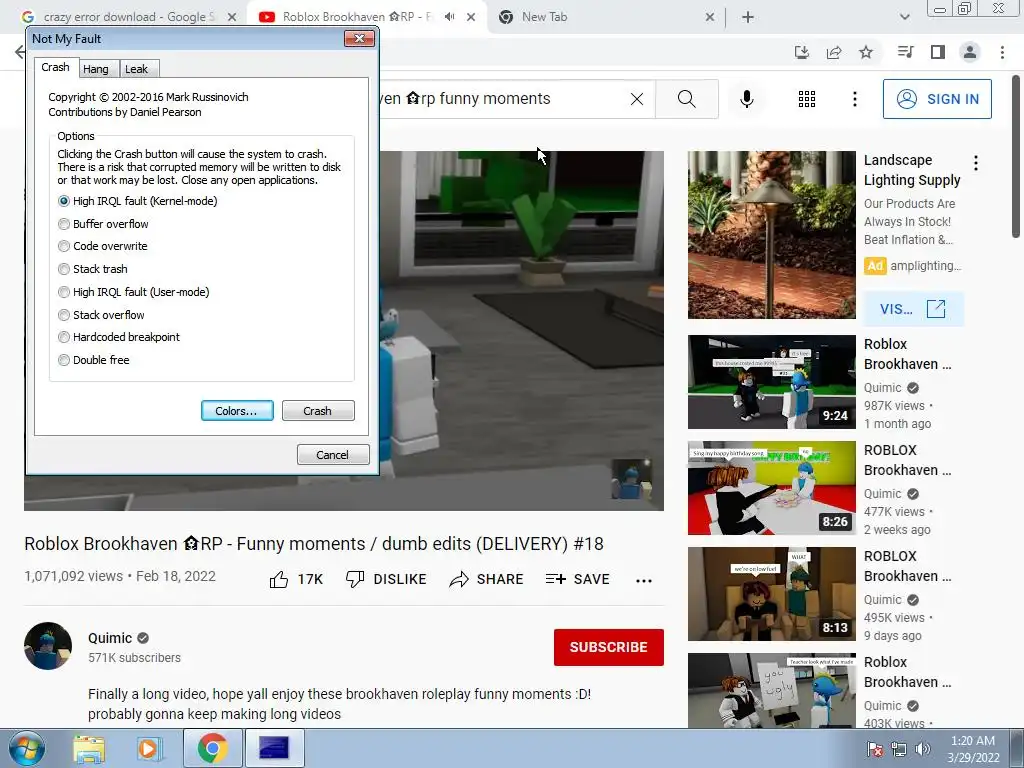
Task: Close the Roblox Brookhaven YouTube tab
Action: 471,17
